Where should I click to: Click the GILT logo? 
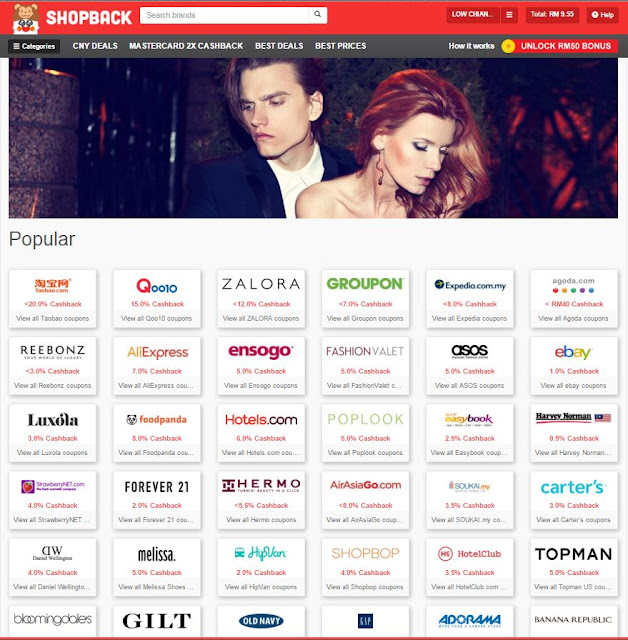(157, 621)
